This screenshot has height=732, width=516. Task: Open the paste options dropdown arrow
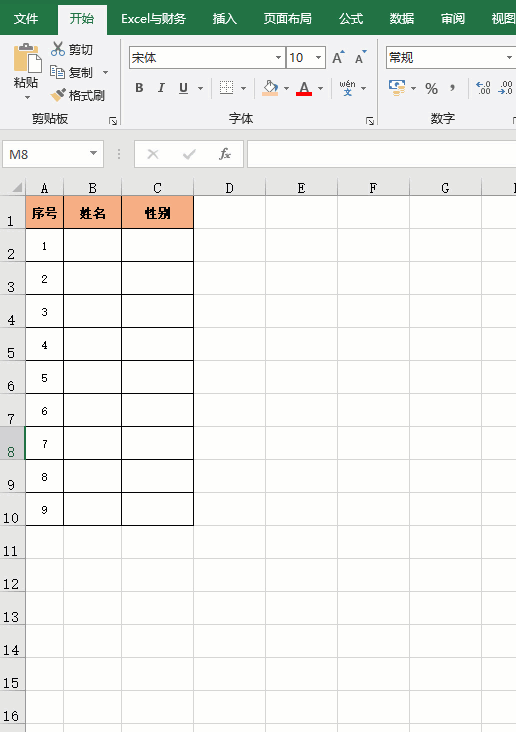point(27,98)
